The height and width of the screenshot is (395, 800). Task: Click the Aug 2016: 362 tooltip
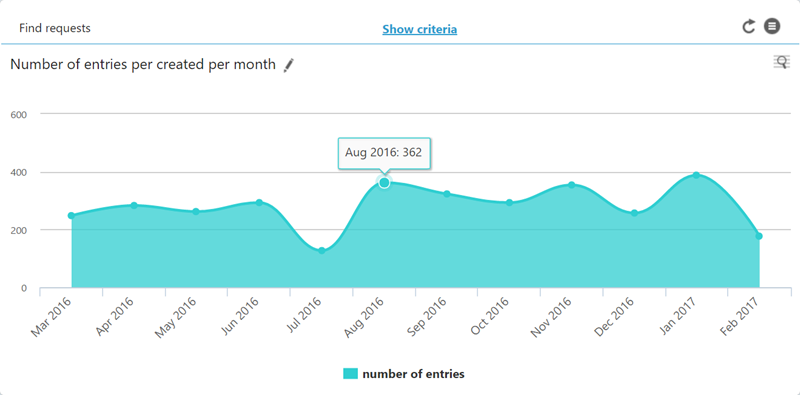[384, 153]
